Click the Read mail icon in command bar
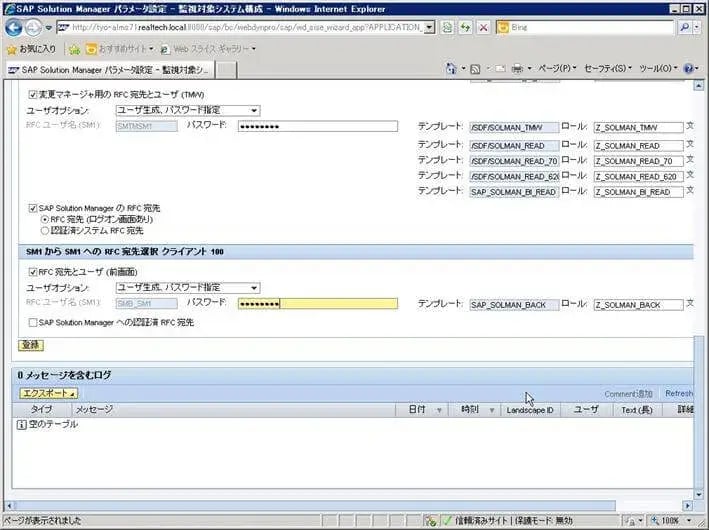The height and width of the screenshot is (530, 709). point(500,69)
